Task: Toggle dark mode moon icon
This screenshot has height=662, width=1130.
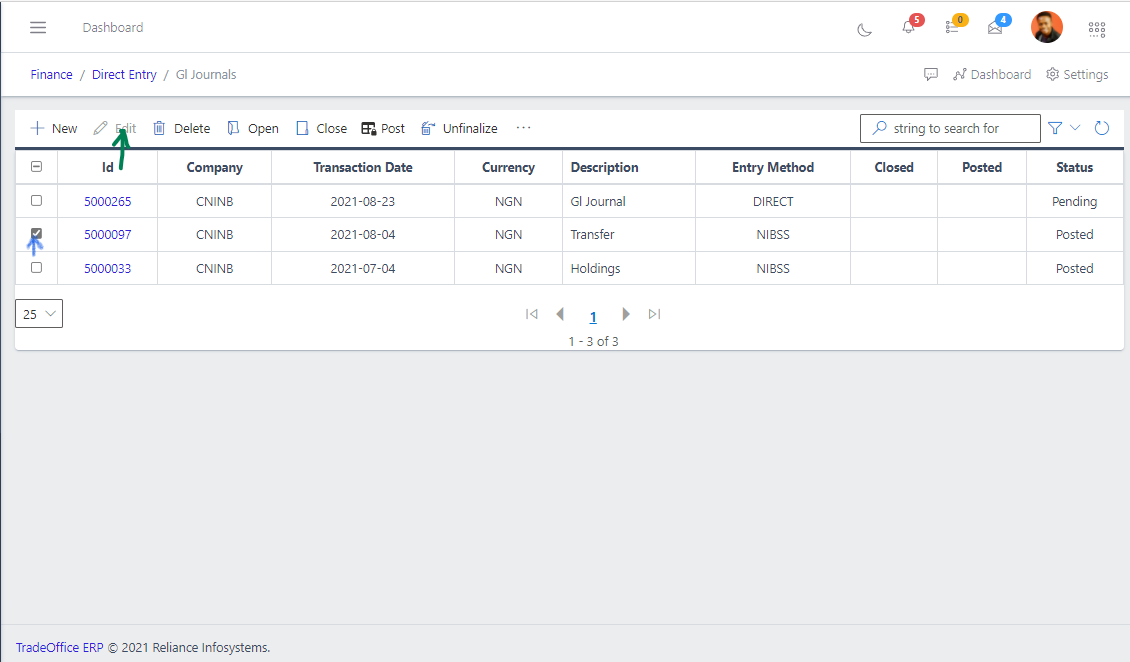Action: click(x=864, y=30)
